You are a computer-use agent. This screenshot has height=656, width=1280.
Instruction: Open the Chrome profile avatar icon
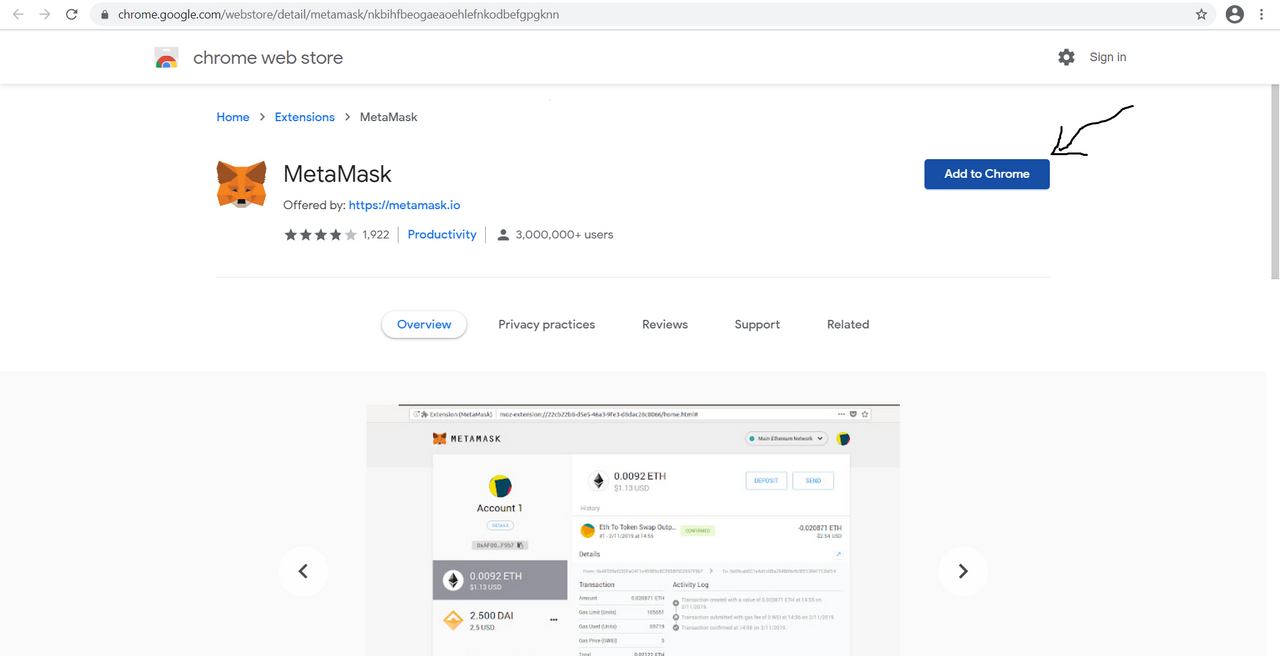tap(1235, 14)
